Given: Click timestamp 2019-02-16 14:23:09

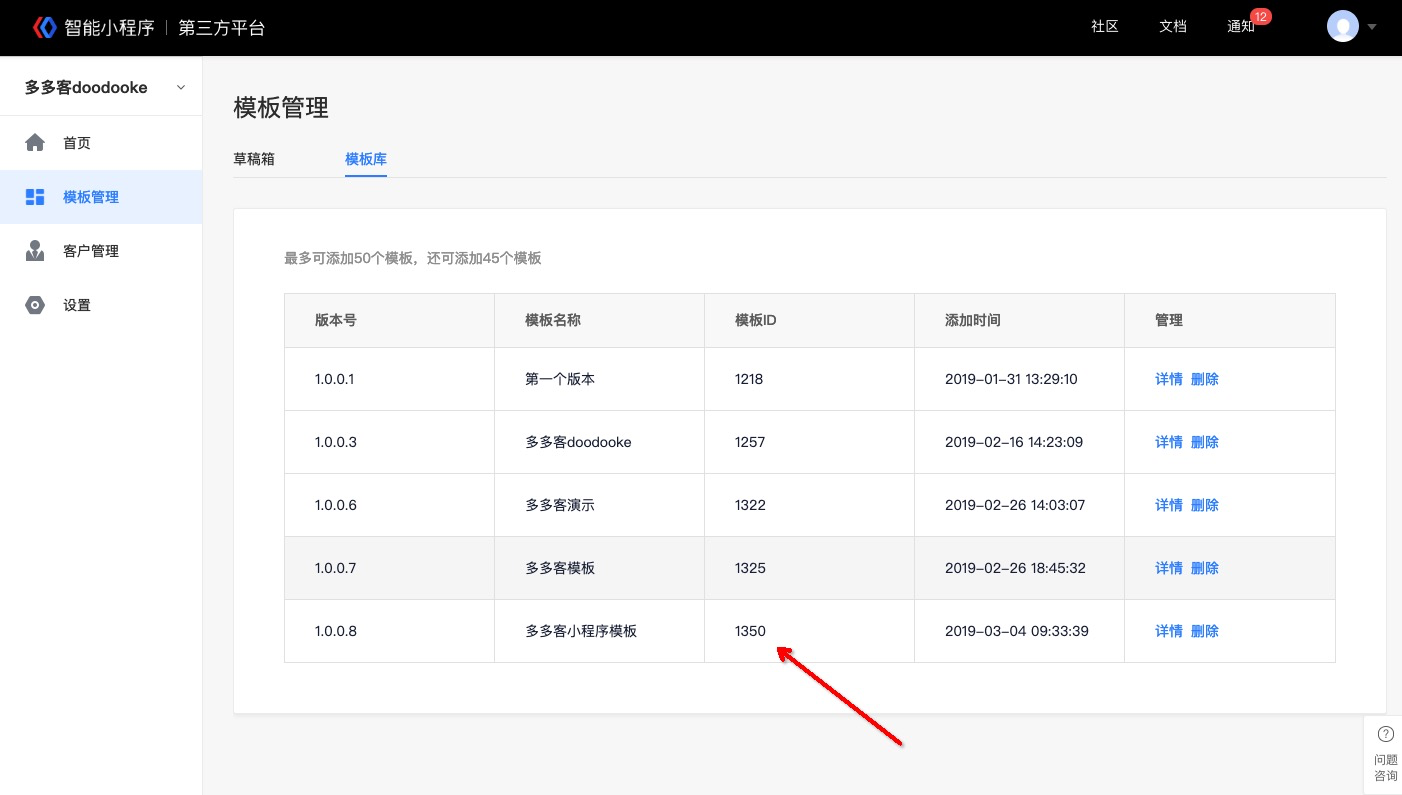Looking at the screenshot, I should 1014,442.
